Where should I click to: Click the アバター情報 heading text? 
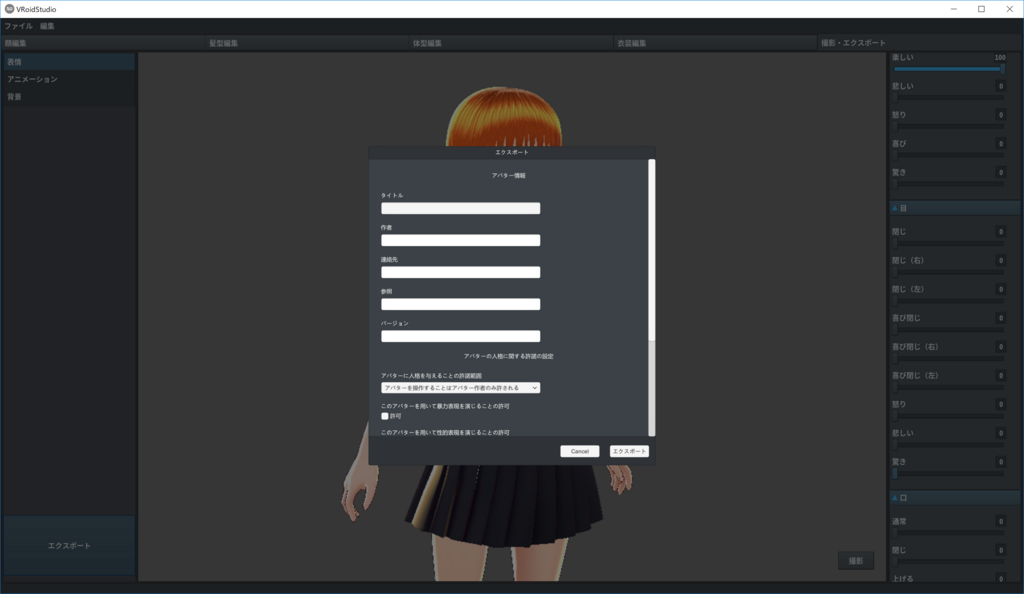click(x=508, y=176)
